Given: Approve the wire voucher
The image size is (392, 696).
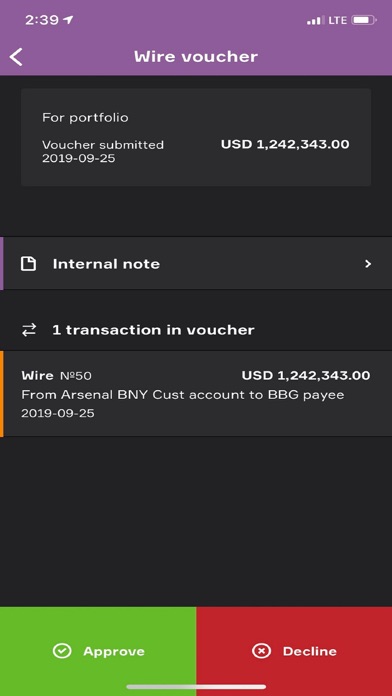Looking at the screenshot, I should coord(98,651).
